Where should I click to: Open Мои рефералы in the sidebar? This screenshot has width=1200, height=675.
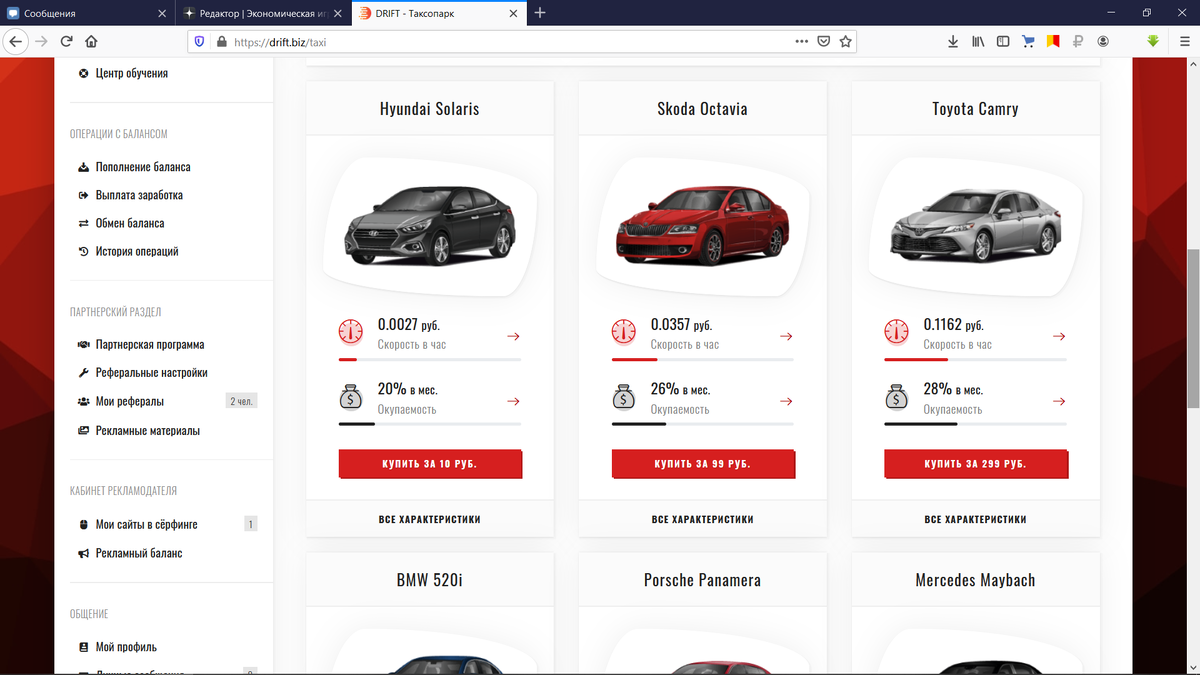coord(121,401)
